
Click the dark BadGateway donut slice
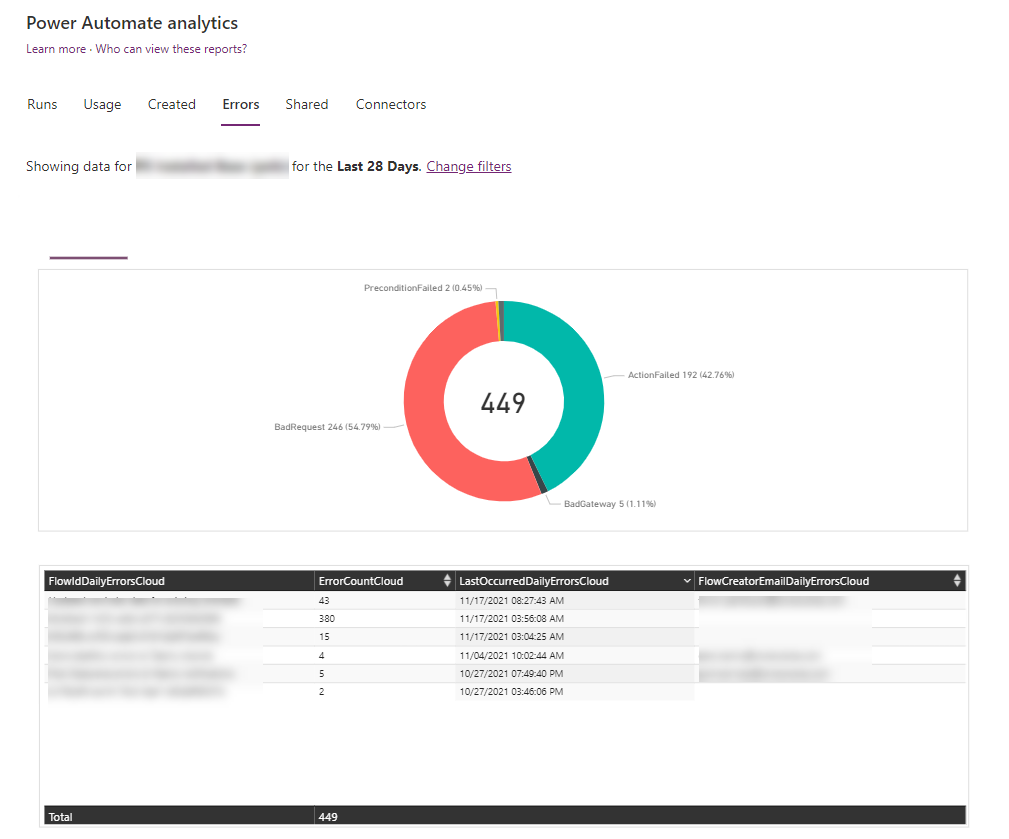click(x=541, y=482)
